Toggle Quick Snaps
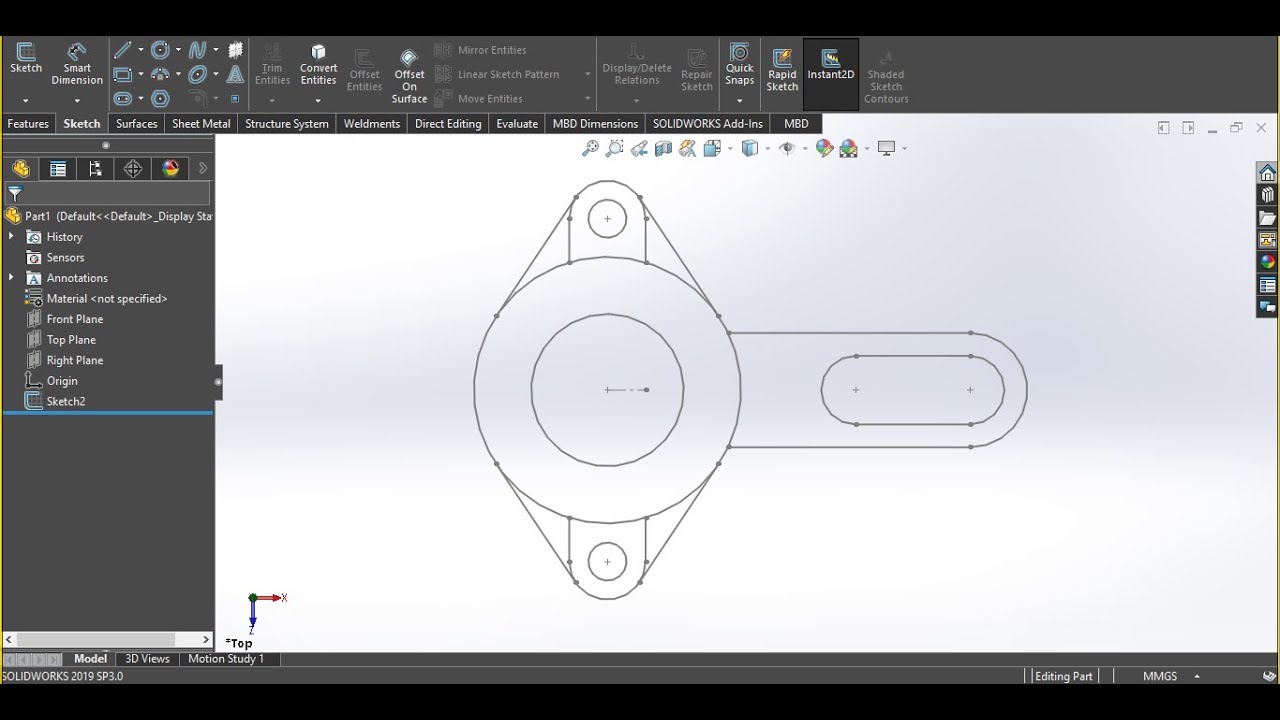1280x720 pixels. pyautogui.click(x=739, y=64)
